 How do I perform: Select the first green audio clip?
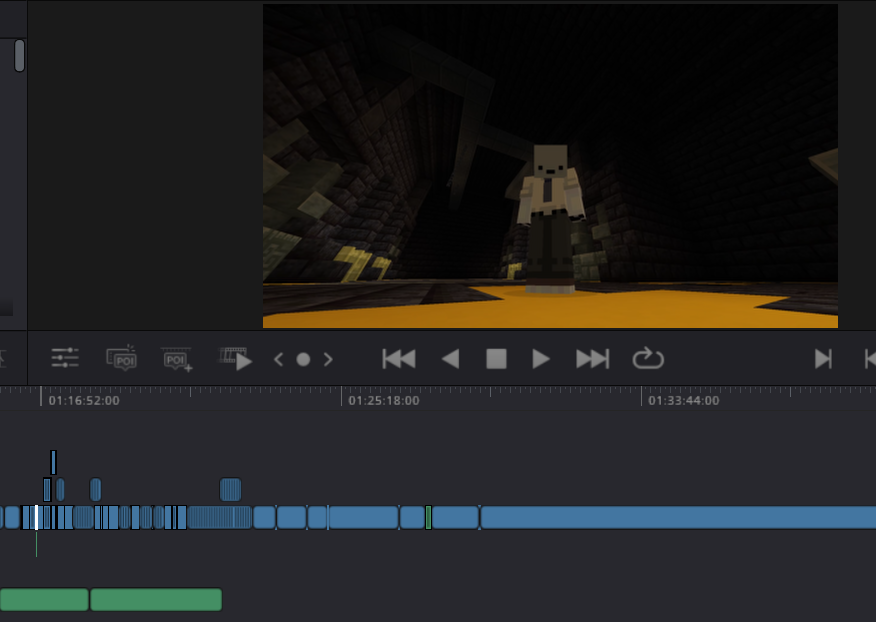44,600
